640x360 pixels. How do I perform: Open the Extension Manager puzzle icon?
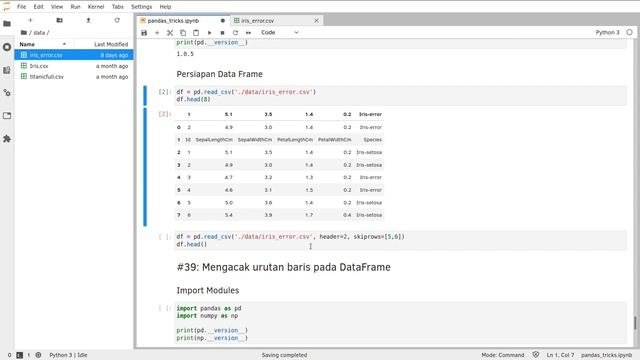(7, 139)
